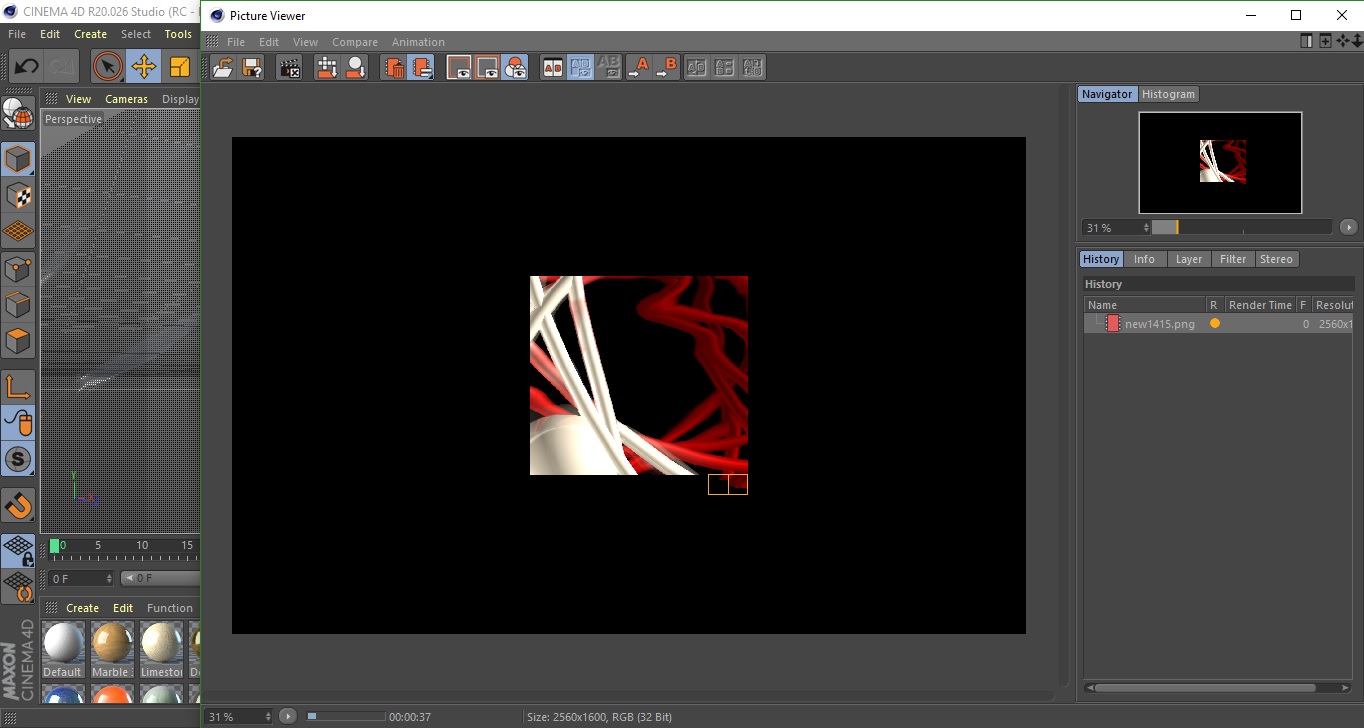Toggle AB compare mode icon
Image resolution: width=1364 pixels, height=728 pixels.
552,68
